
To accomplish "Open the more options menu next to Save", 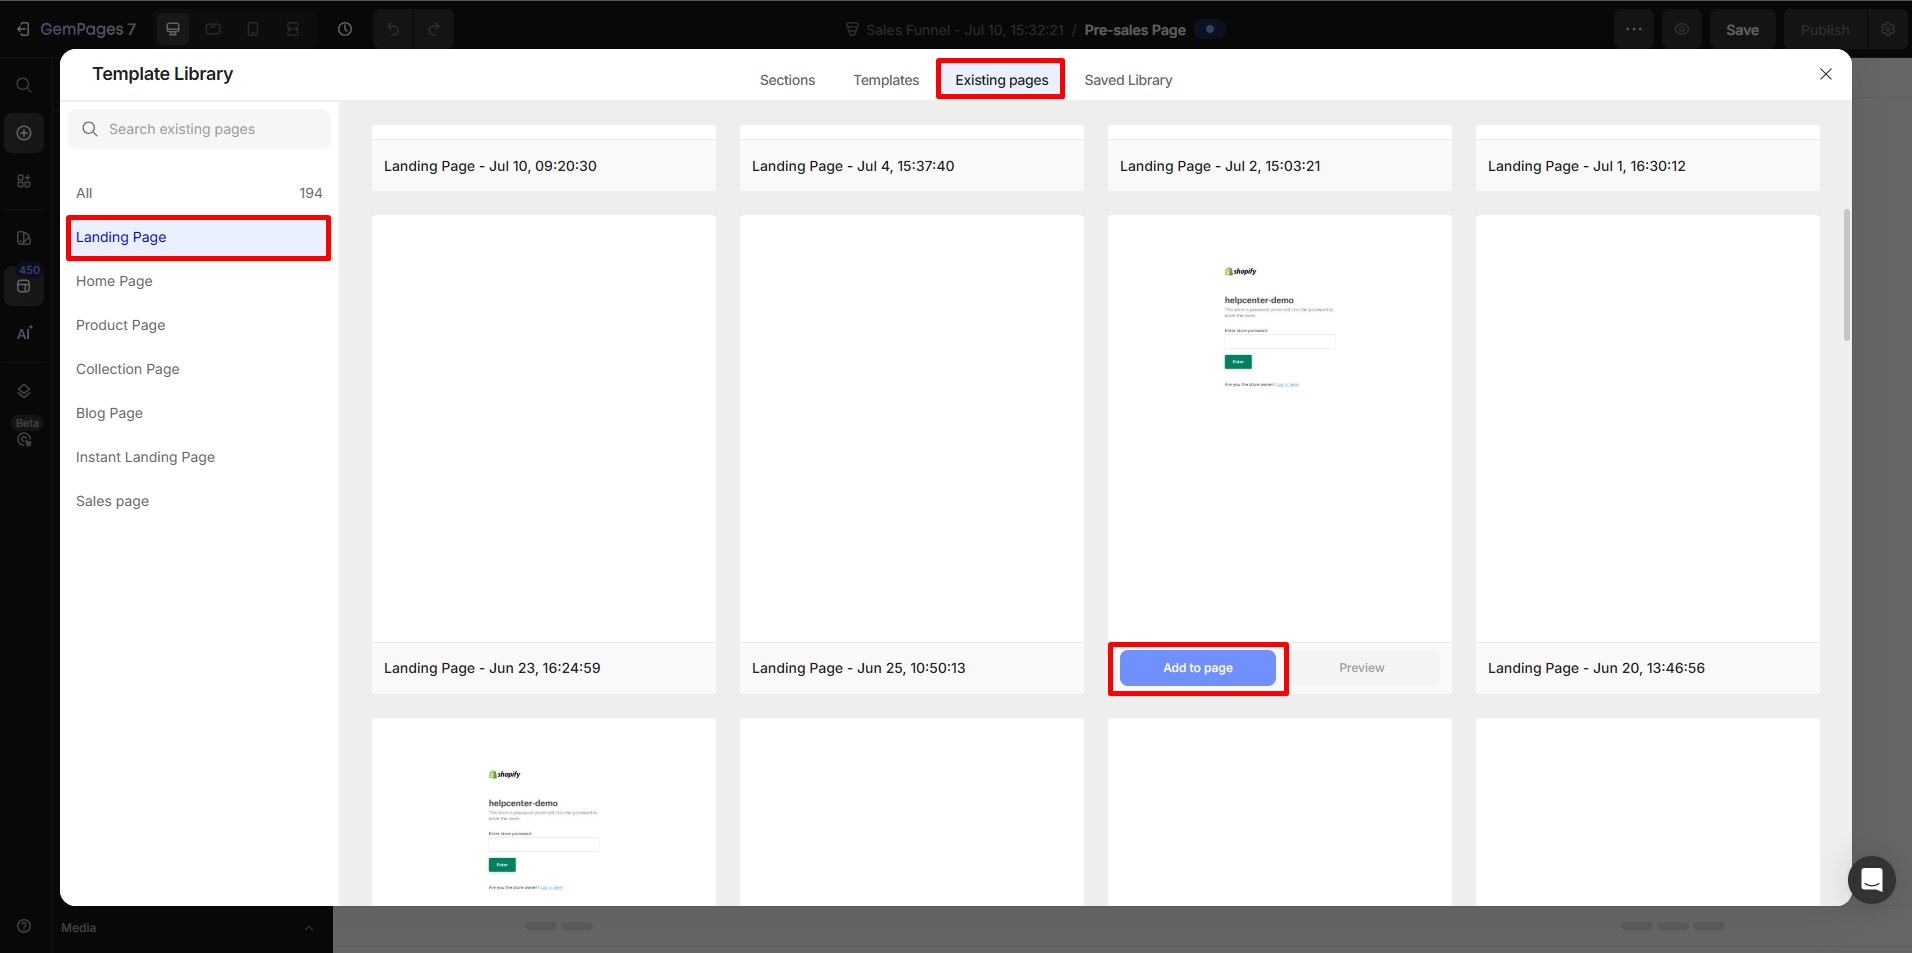I will 1634,29.
